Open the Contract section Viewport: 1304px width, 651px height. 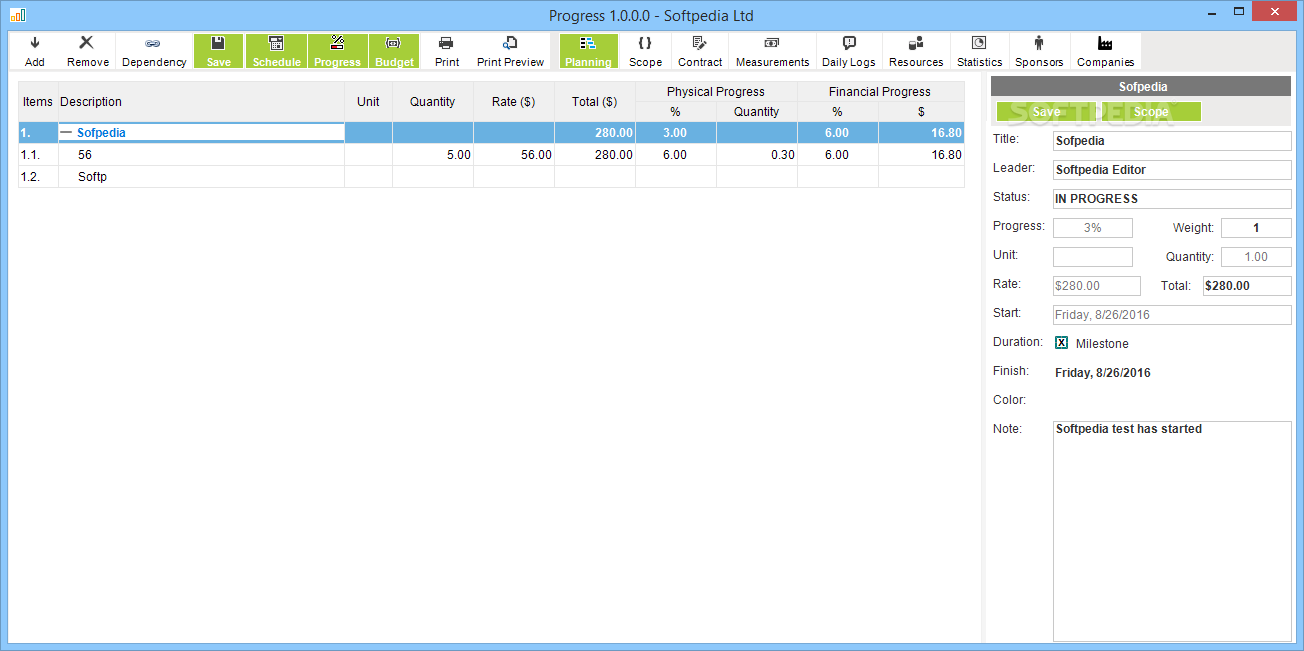(x=700, y=51)
